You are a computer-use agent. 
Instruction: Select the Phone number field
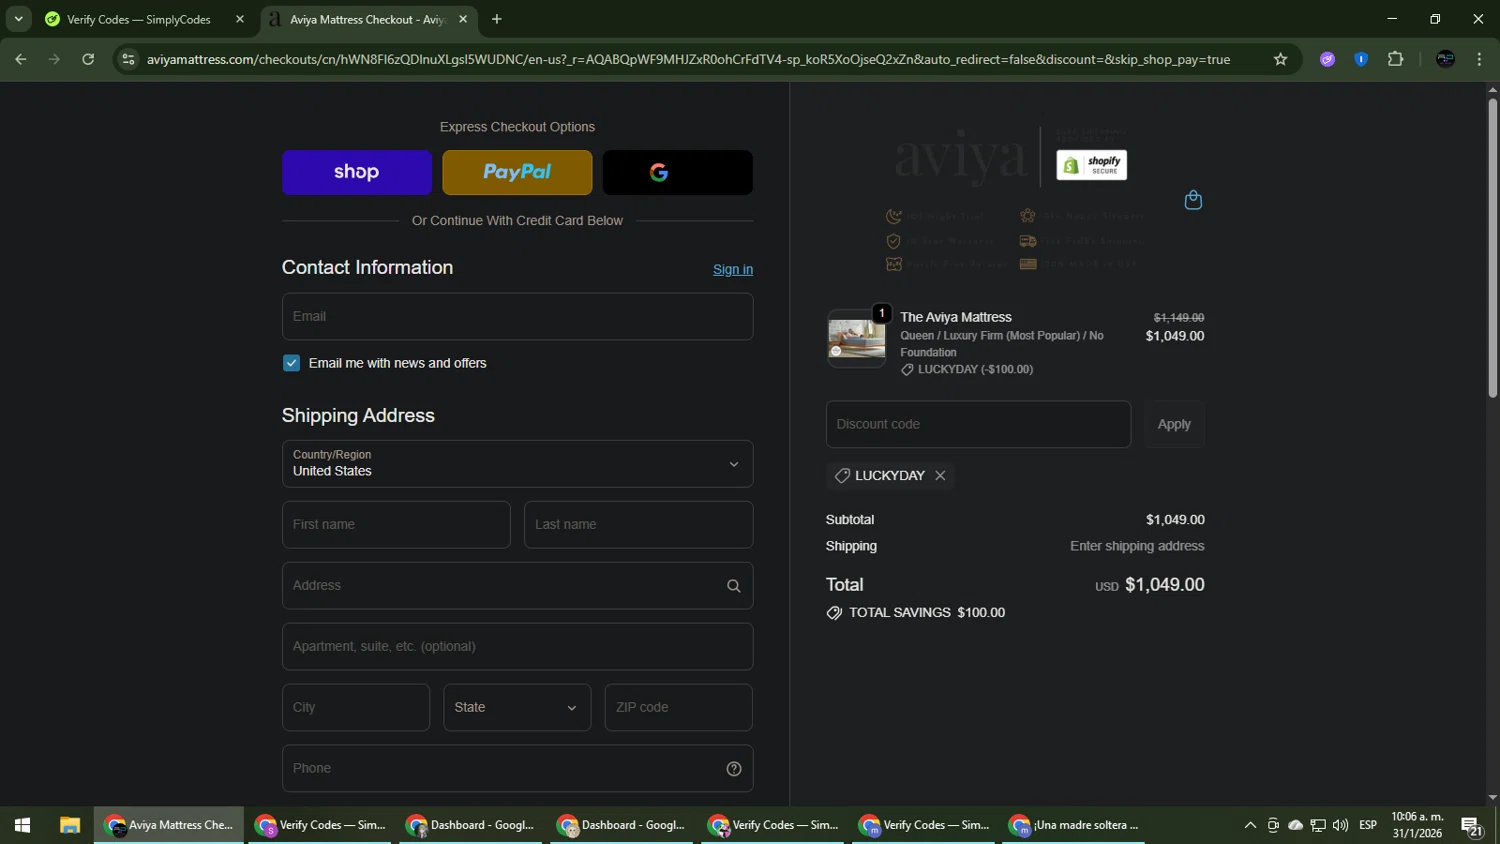pos(517,769)
